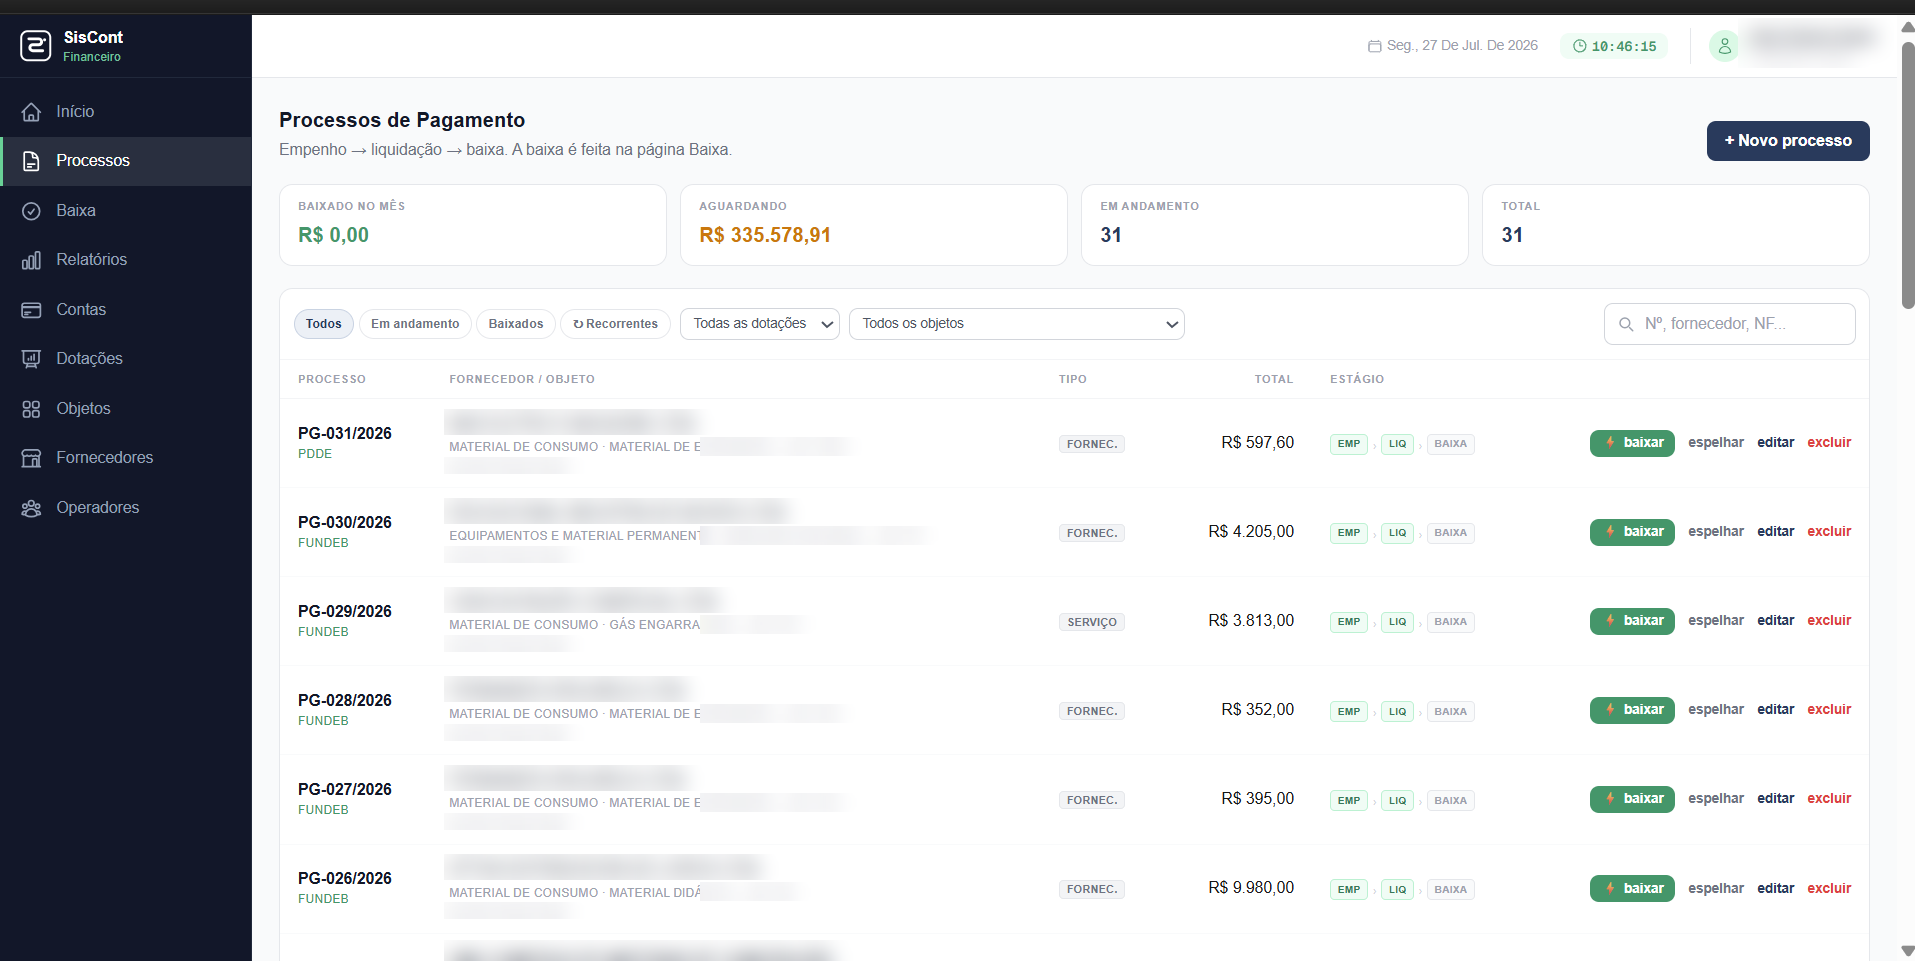Click the Fornecedores store icon
Image resolution: width=1915 pixels, height=961 pixels.
(31, 458)
